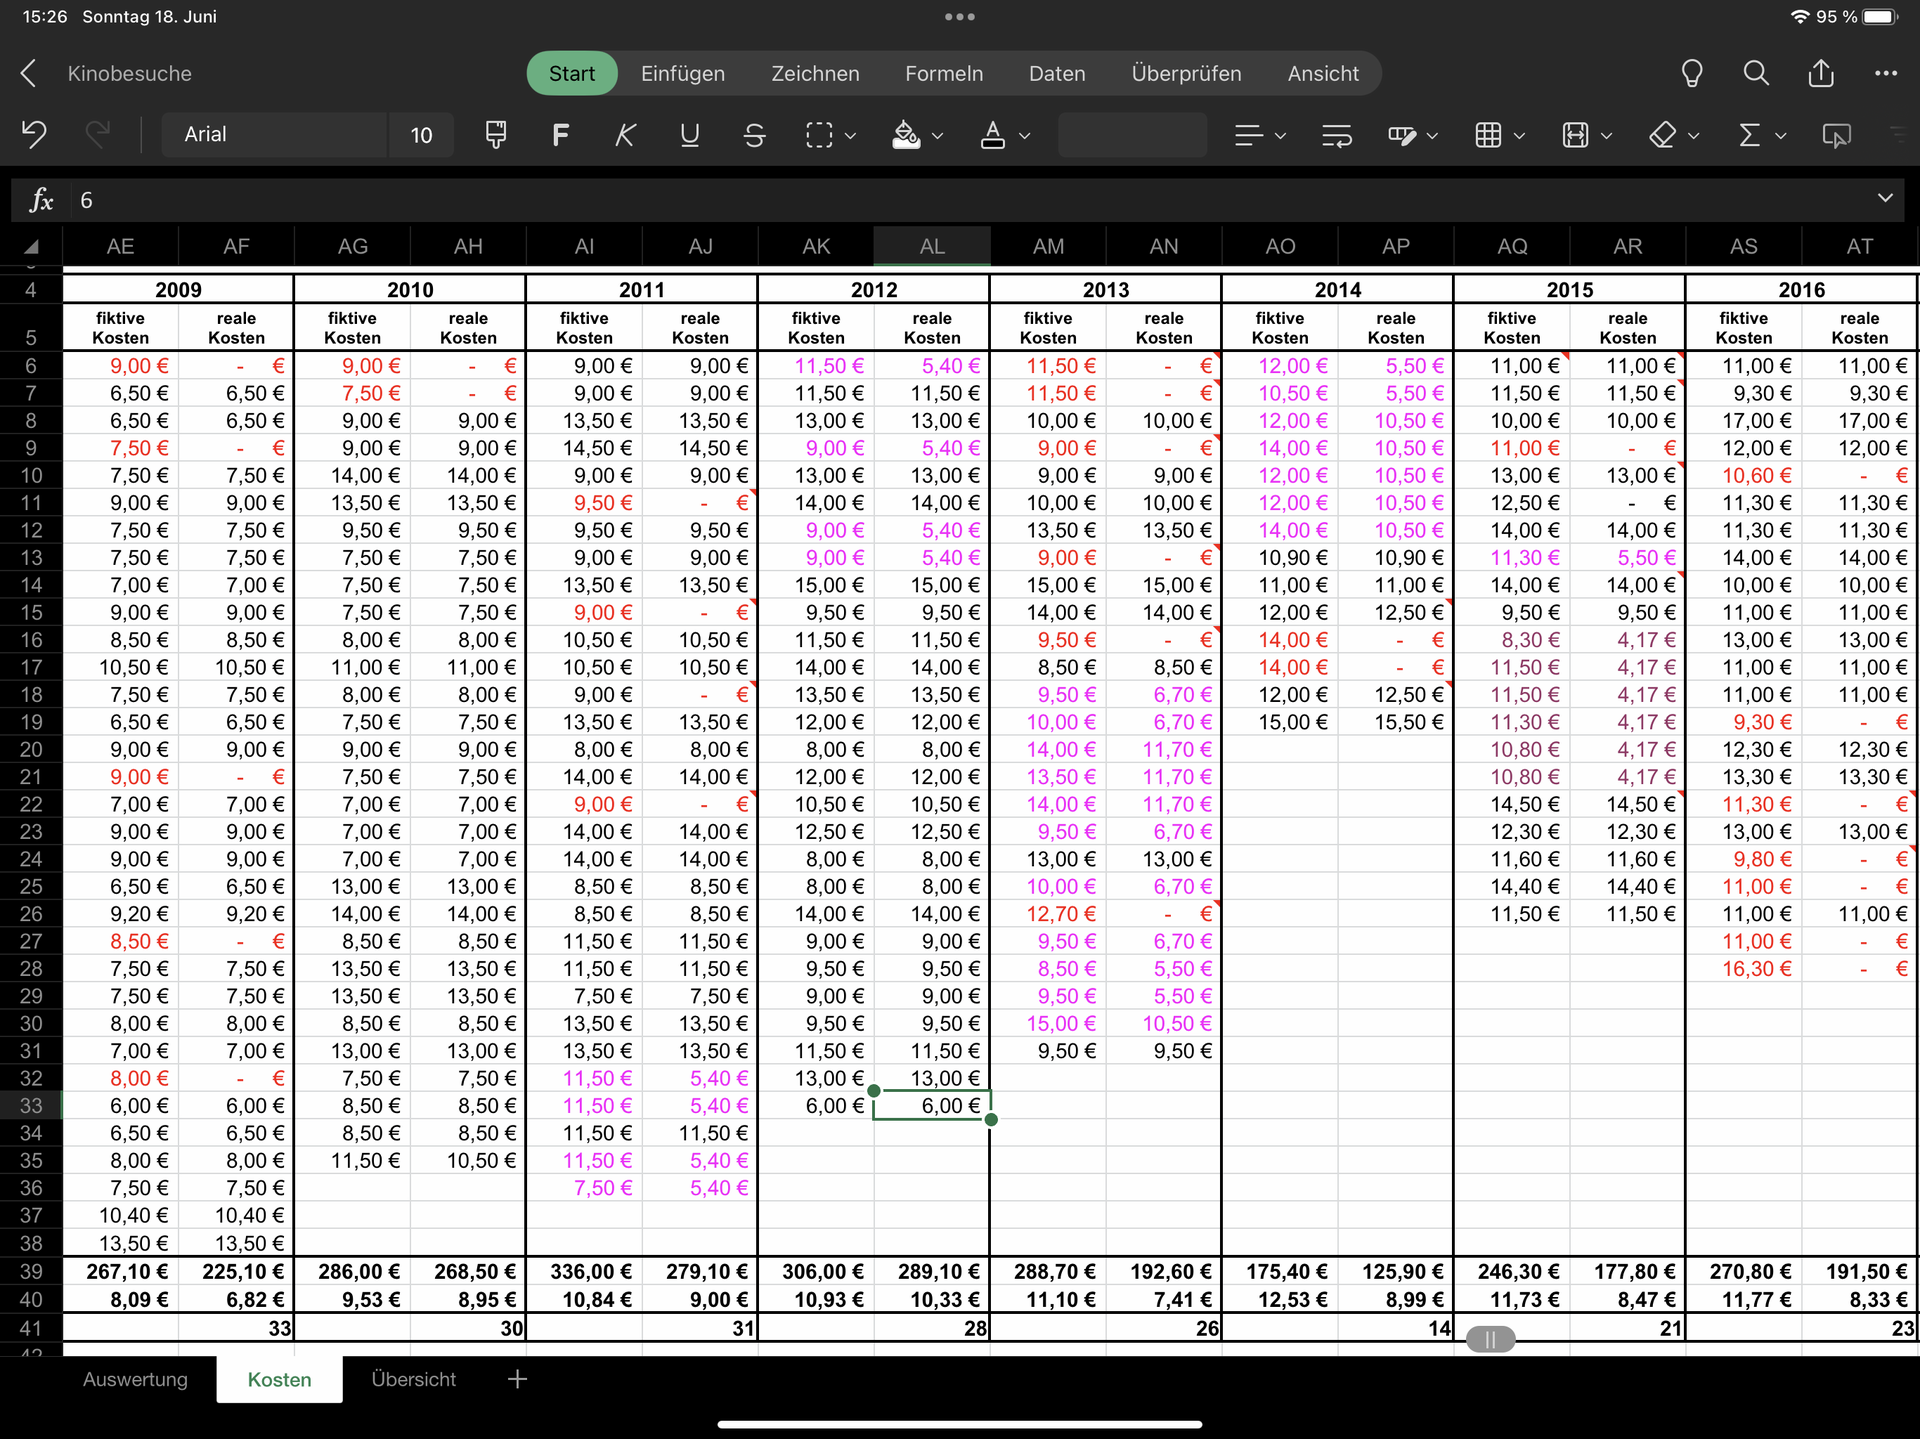Open the Formeln ribbon tab
Viewport: 1920px width, 1439px height.
pyautogui.click(x=943, y=73)
